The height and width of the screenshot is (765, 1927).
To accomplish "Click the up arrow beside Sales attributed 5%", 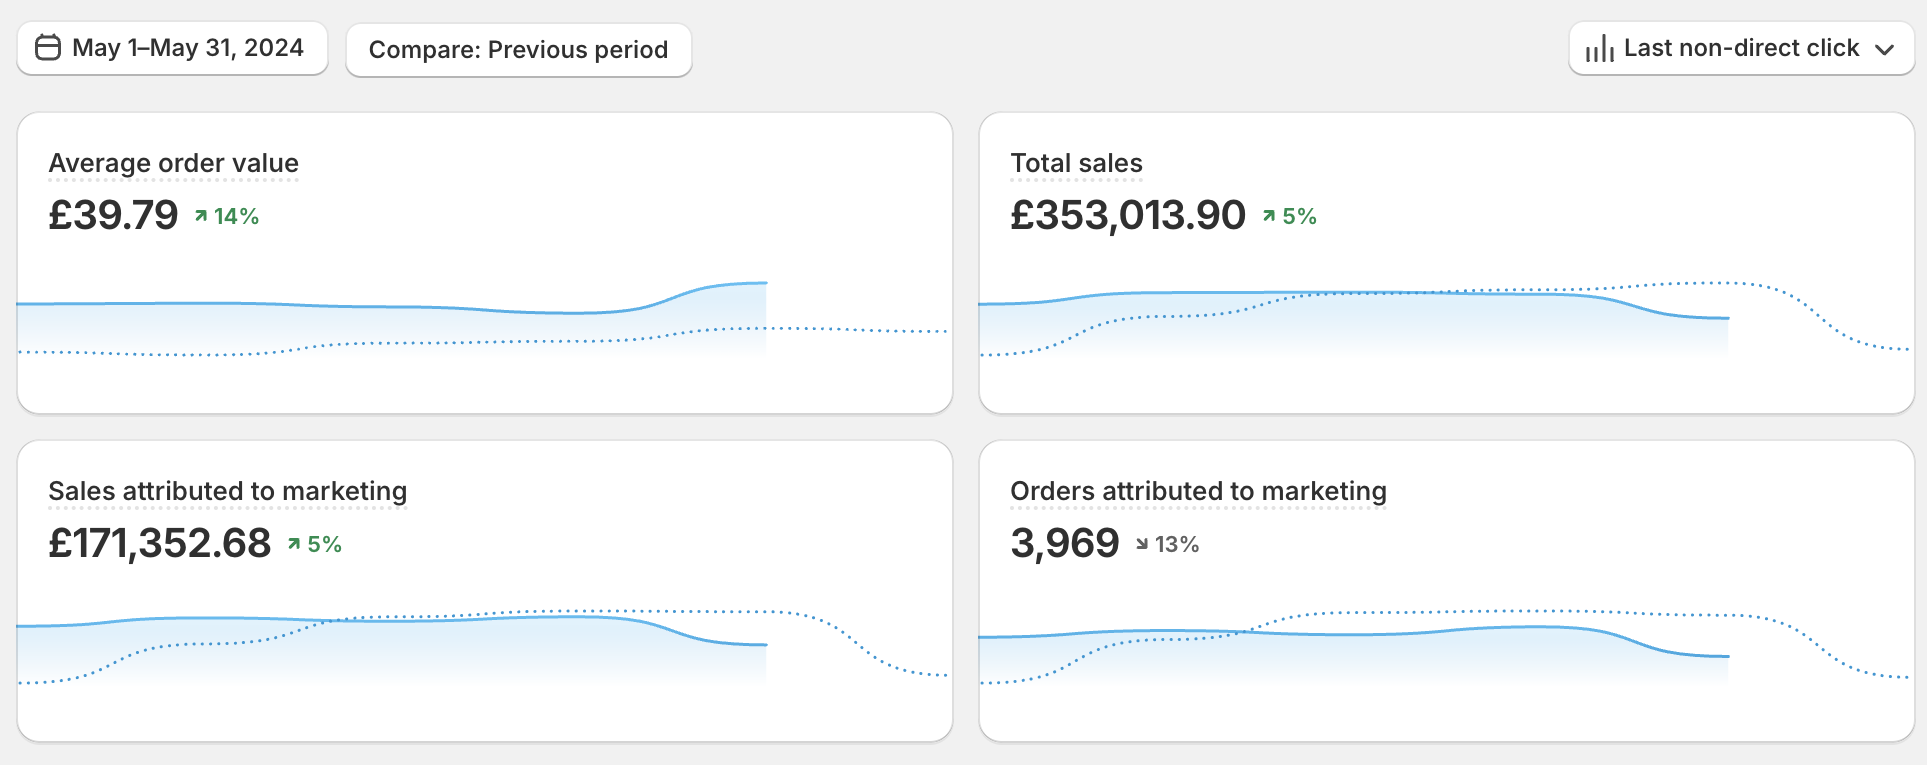I will click(x=294, y=544).
